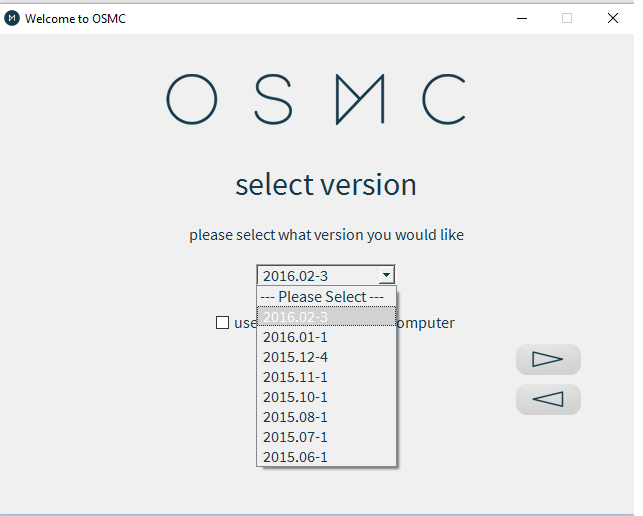
Task: Collapse the version dropdown using its arrow
Action: (x=386, y=276)
